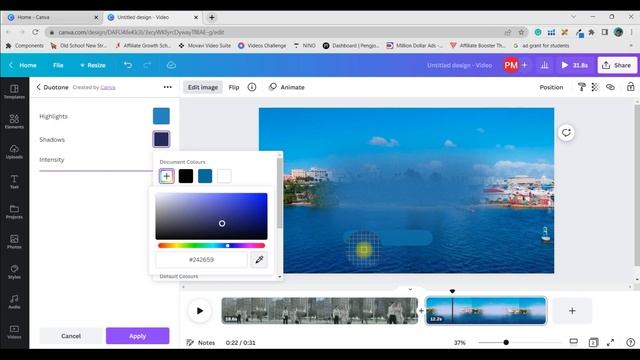Click the Share button
This screenshot has height=360, width=640.
point(617,65)
